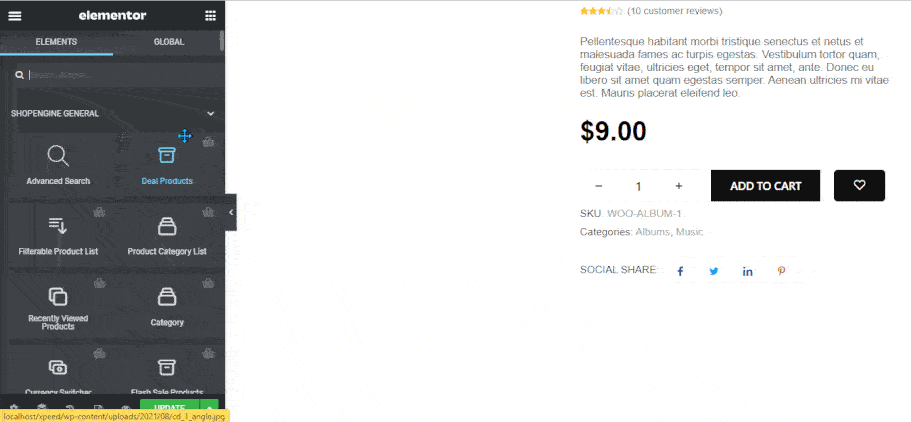Click the Add to Cart button
The width and height of the screenshot is (911, 422).
pos(765,185)
